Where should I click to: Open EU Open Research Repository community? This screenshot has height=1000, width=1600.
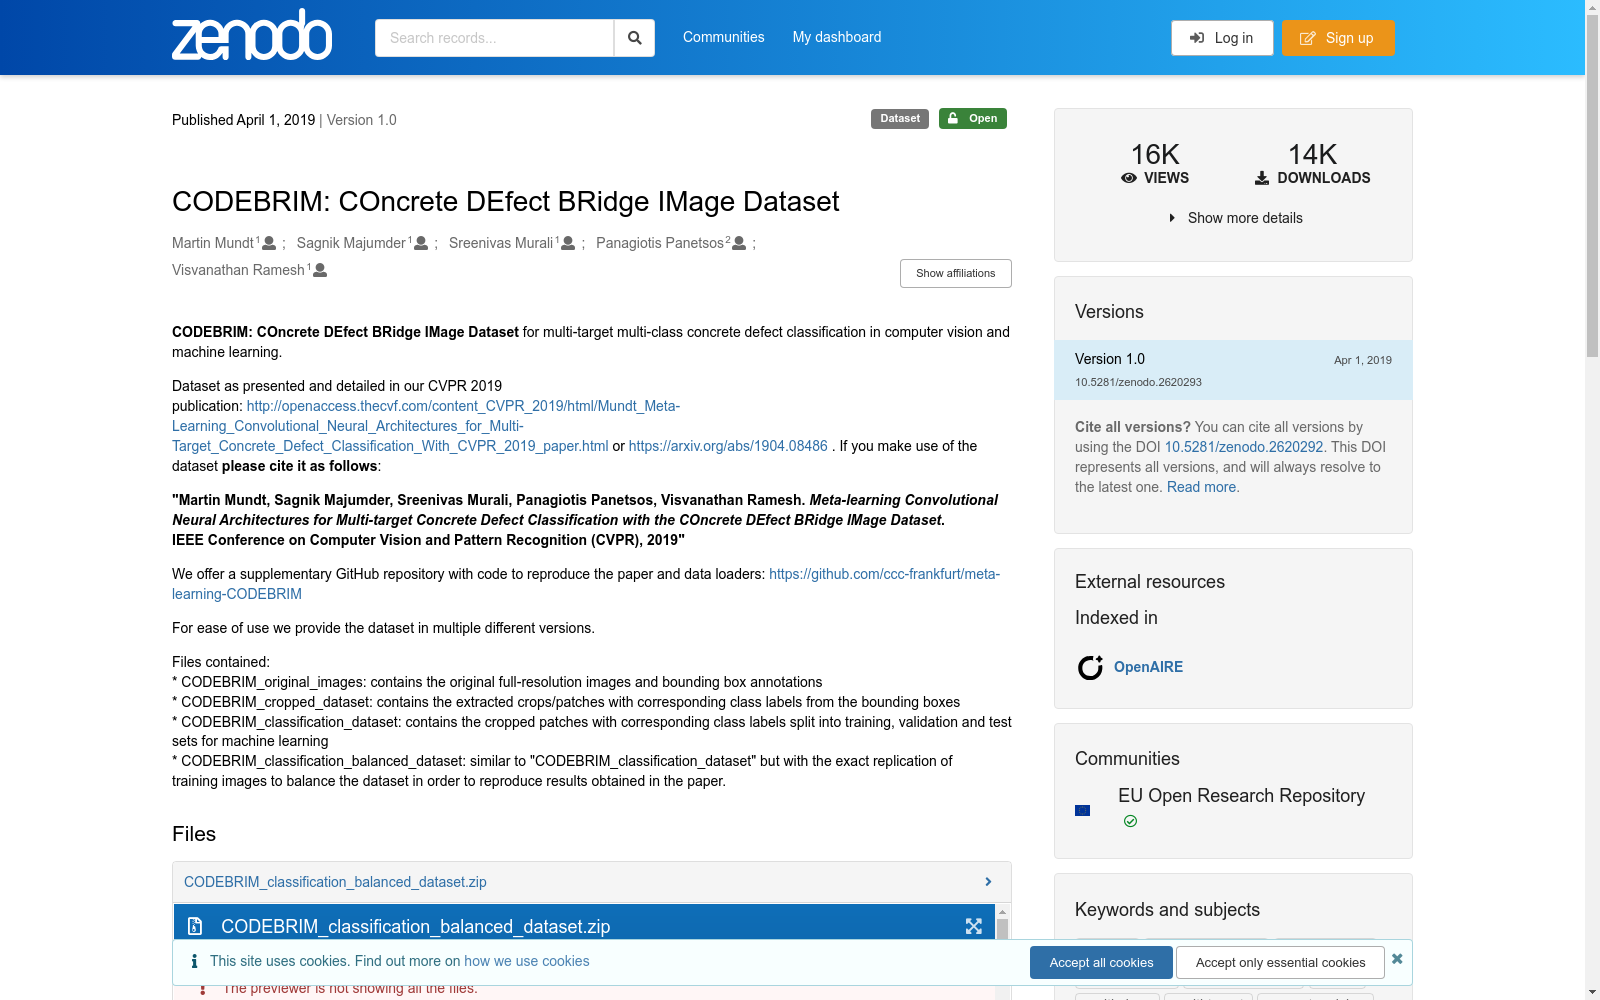pyautogui.click(x=1241, y=796)
